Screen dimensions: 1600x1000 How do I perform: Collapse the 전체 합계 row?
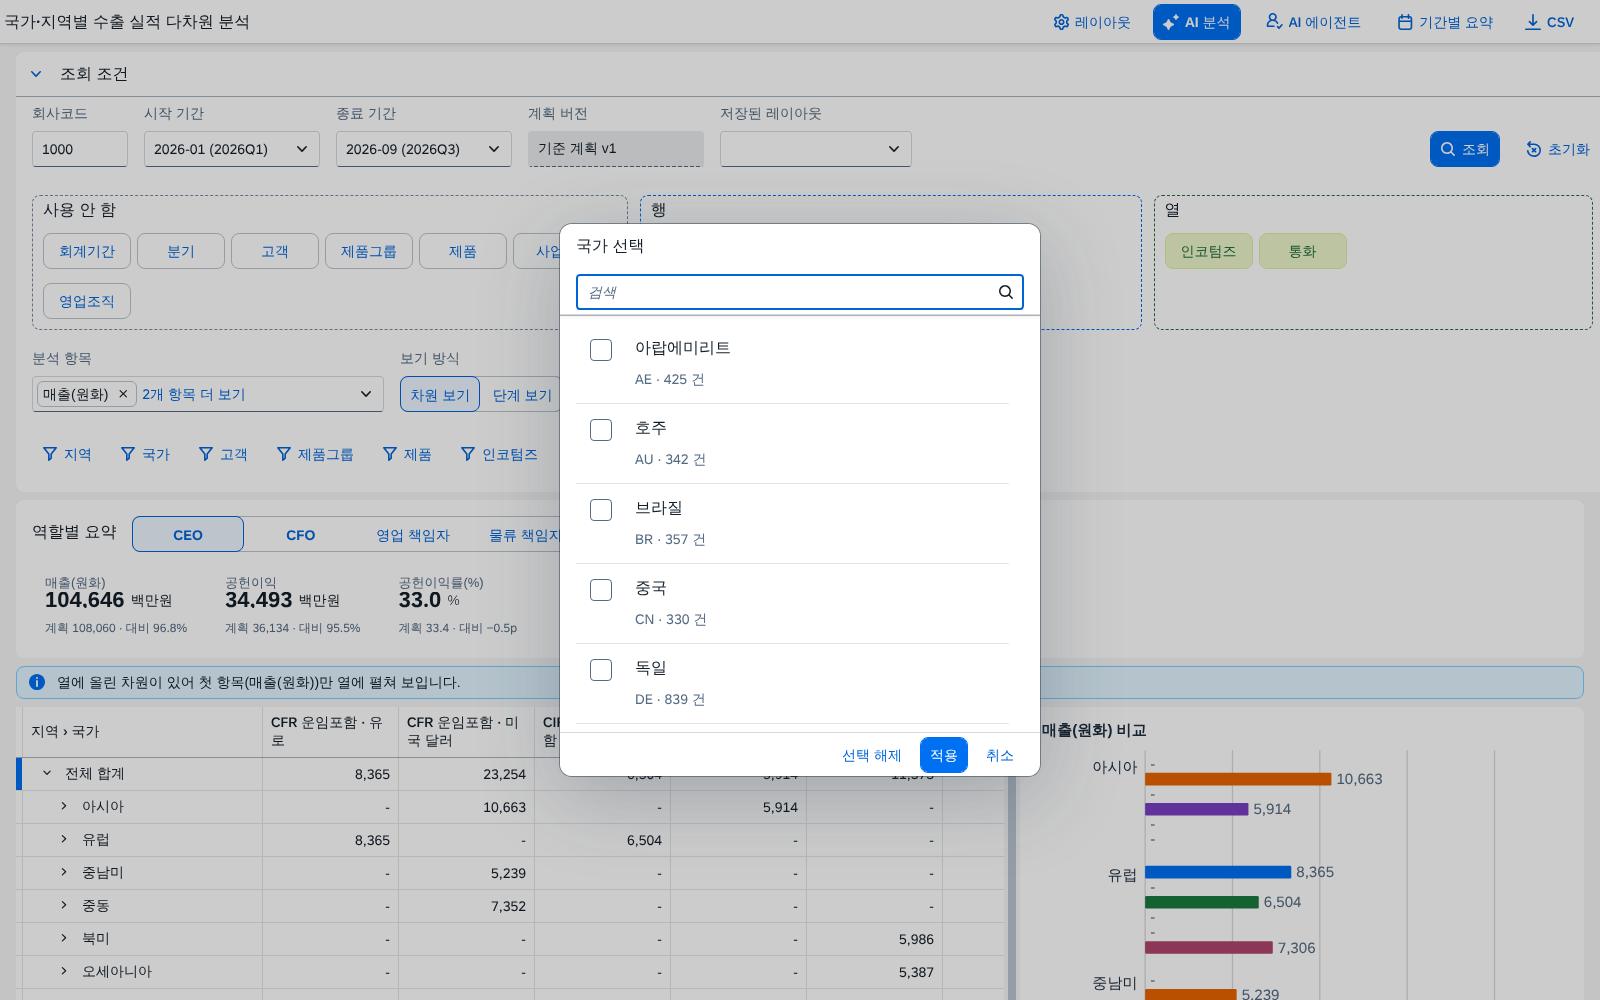click(x=47, y=773)
